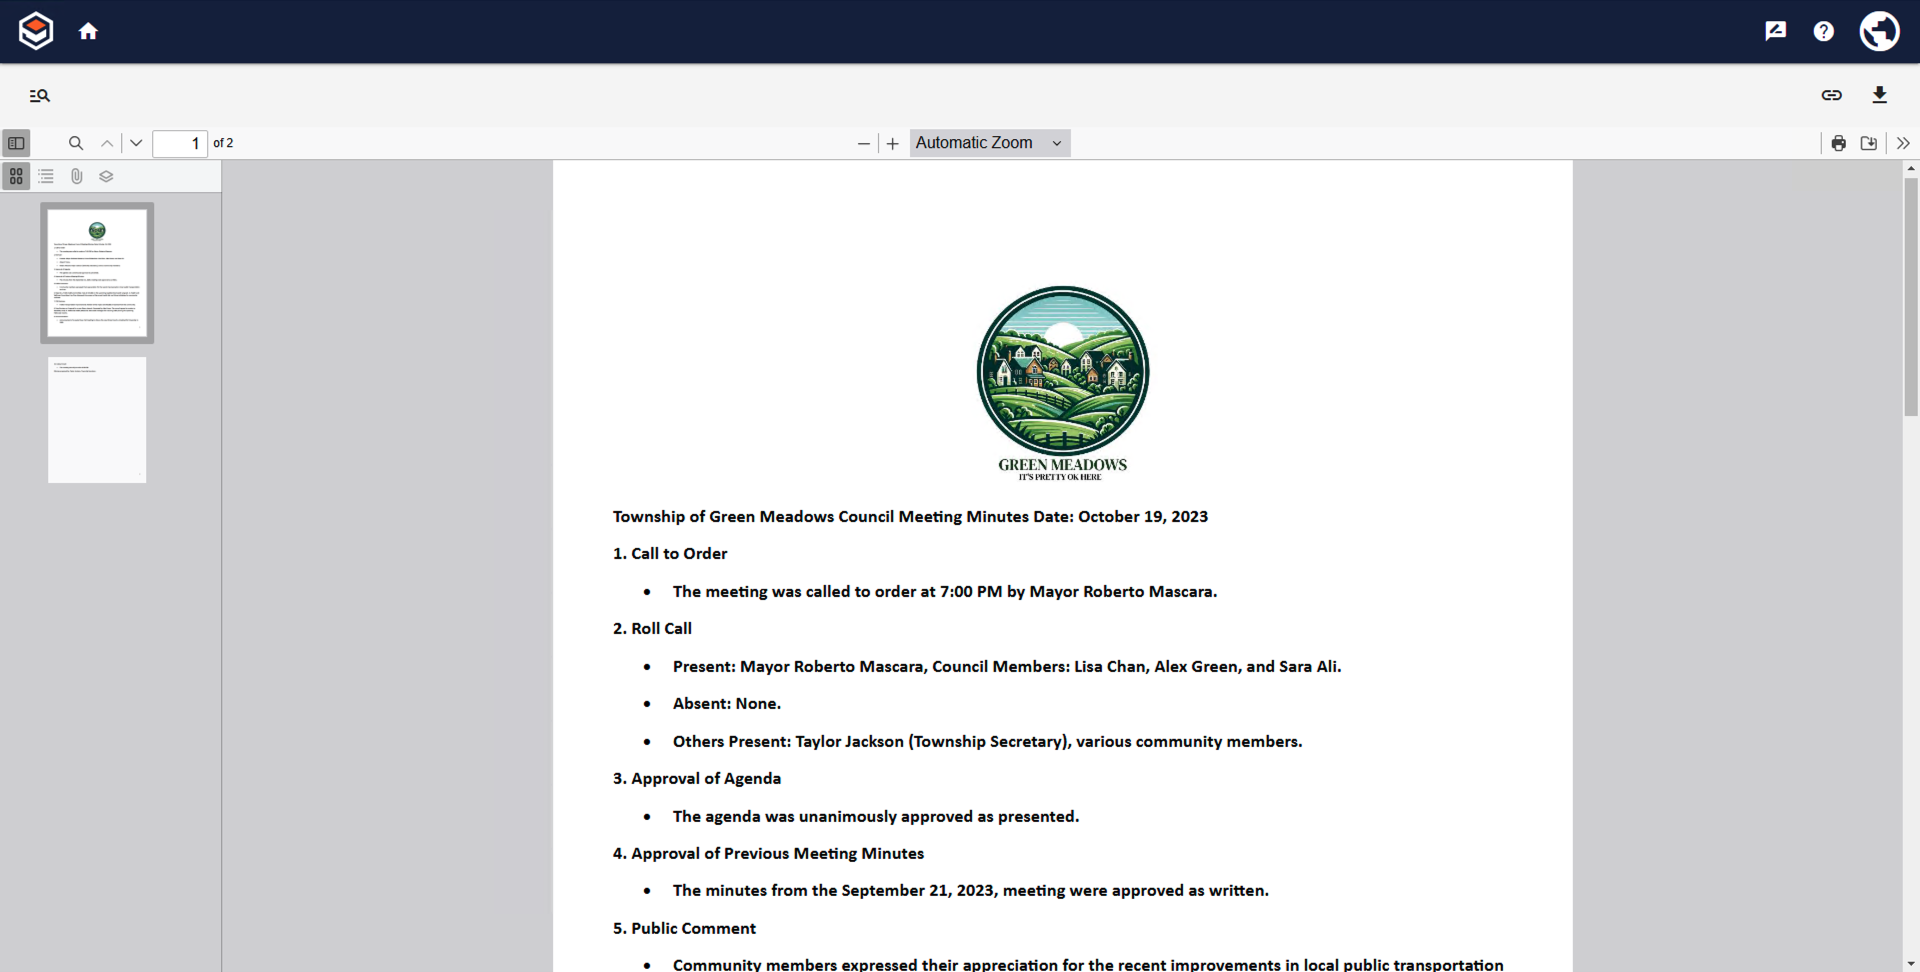Copy the document link using link icon
The image size is (1920, 972).
click(x=1832, y=95)
